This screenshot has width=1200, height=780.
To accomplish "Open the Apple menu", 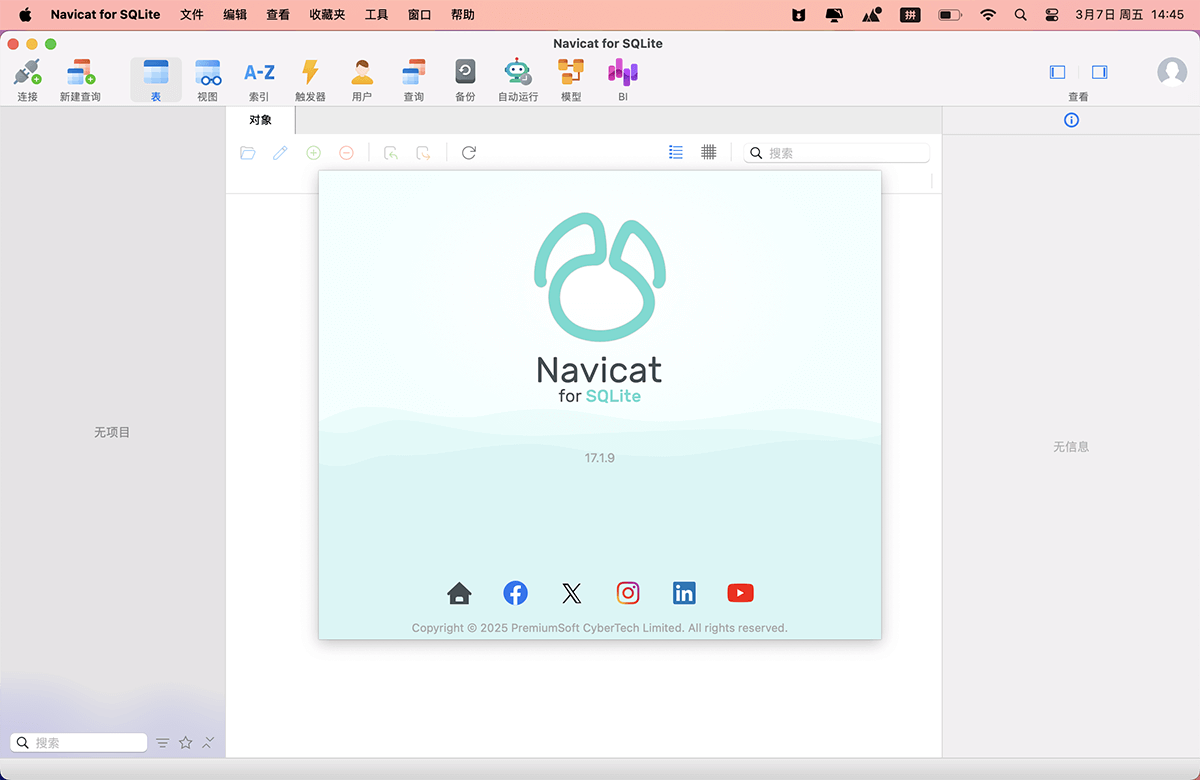I will tap(25, 15).
